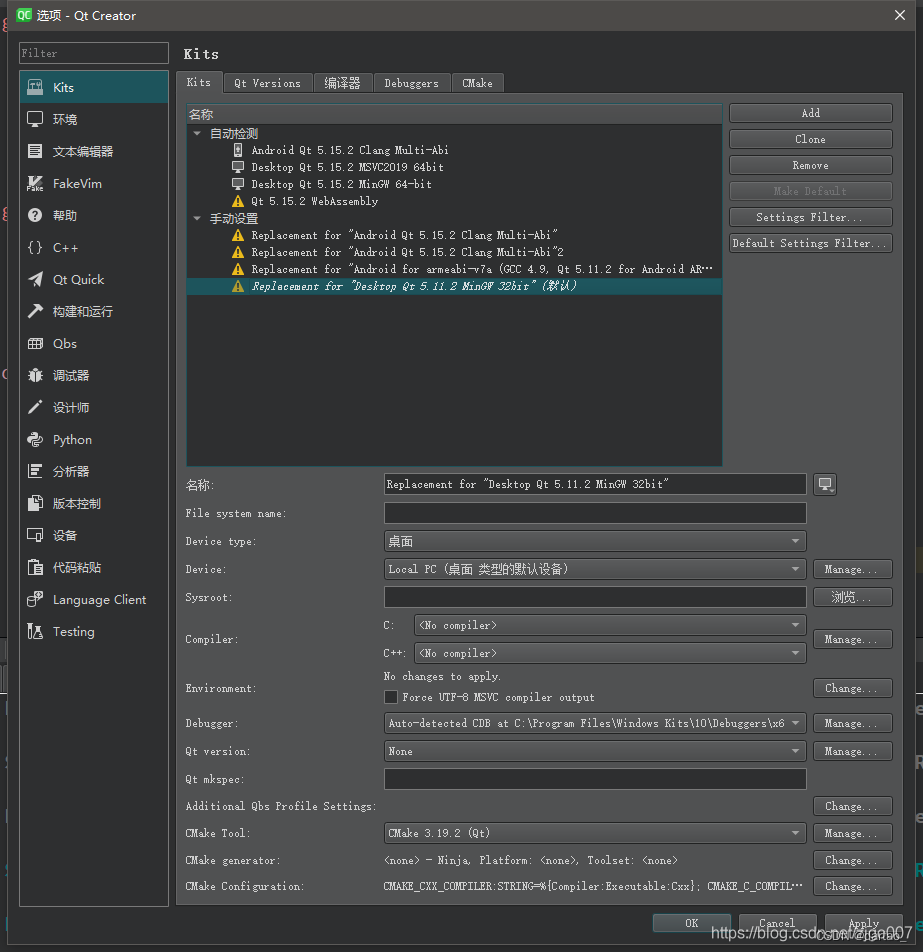Open the Debugger dropdown
The height and width of the screenshot is (952, 923).
coord(595,723)
